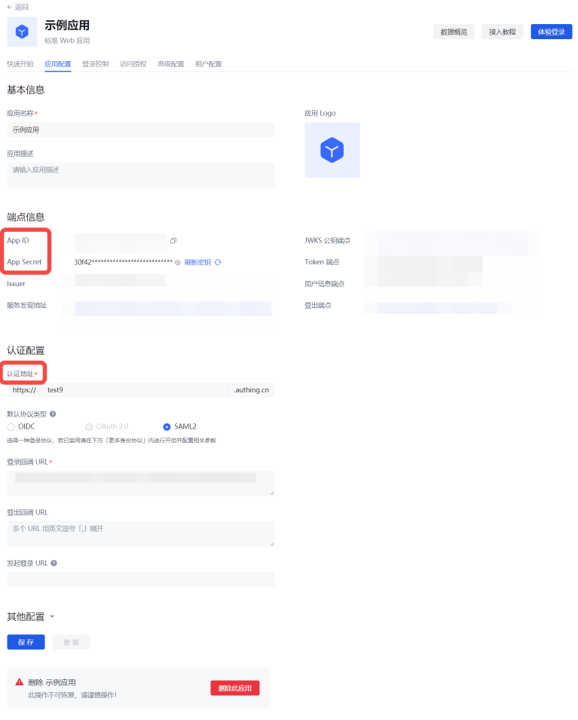Click the back arrow at top left
Image resolution: width=578 pixels, height=720 pixels.
pos(9,7)
